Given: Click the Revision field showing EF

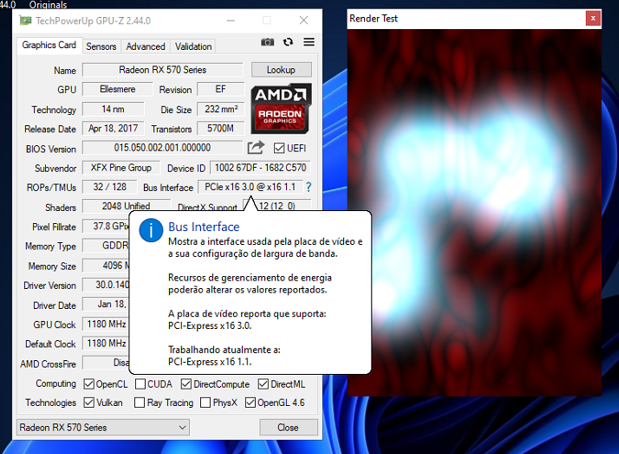Looking at the screenshot, I should (x=221, y=89).
